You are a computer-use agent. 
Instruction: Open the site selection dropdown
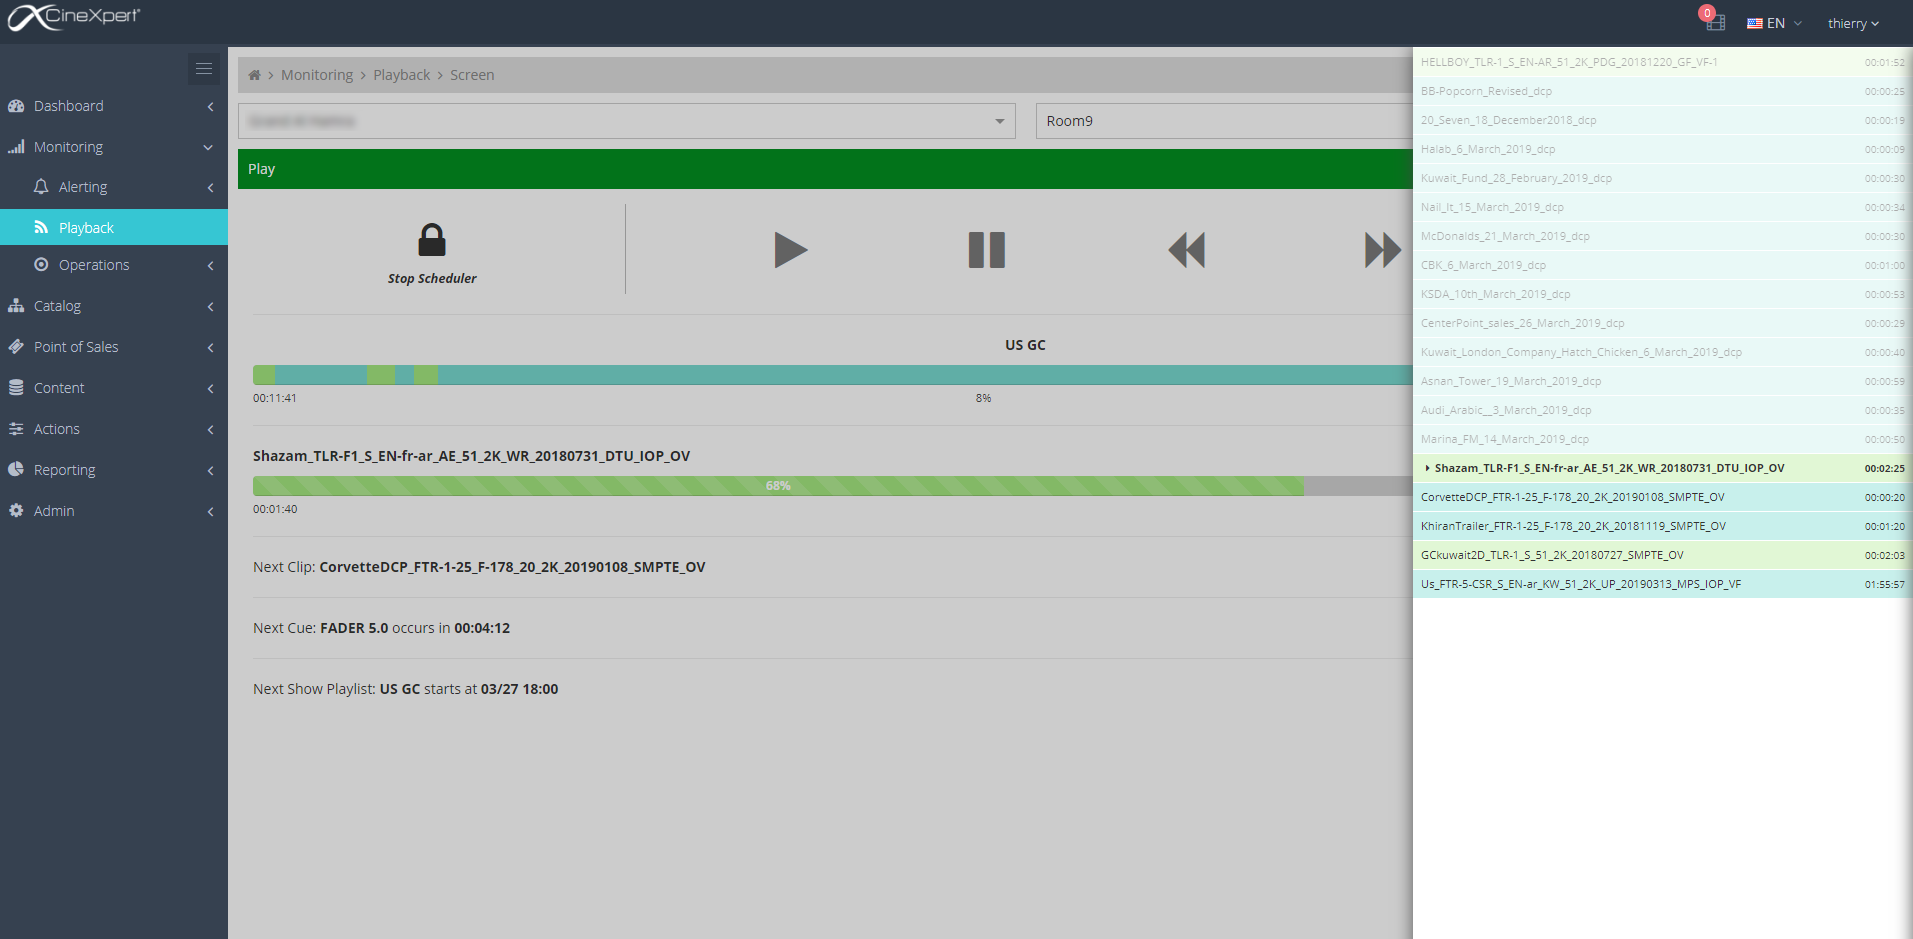627,121
